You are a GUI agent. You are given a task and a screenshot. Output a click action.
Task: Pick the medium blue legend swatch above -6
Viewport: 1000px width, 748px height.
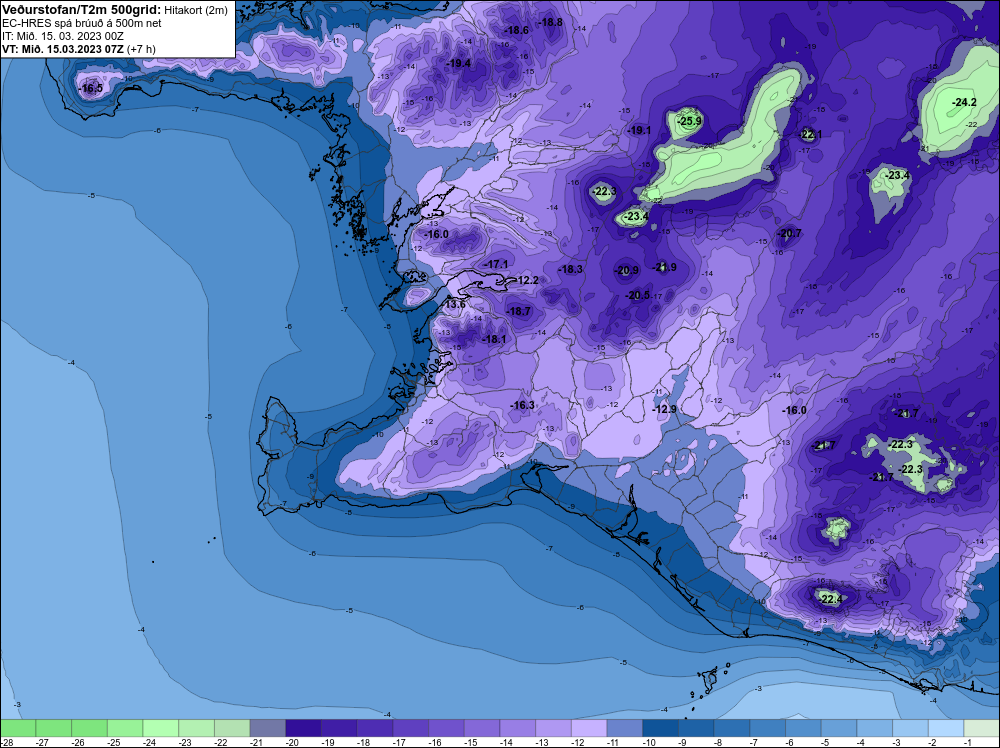(803, 728)
